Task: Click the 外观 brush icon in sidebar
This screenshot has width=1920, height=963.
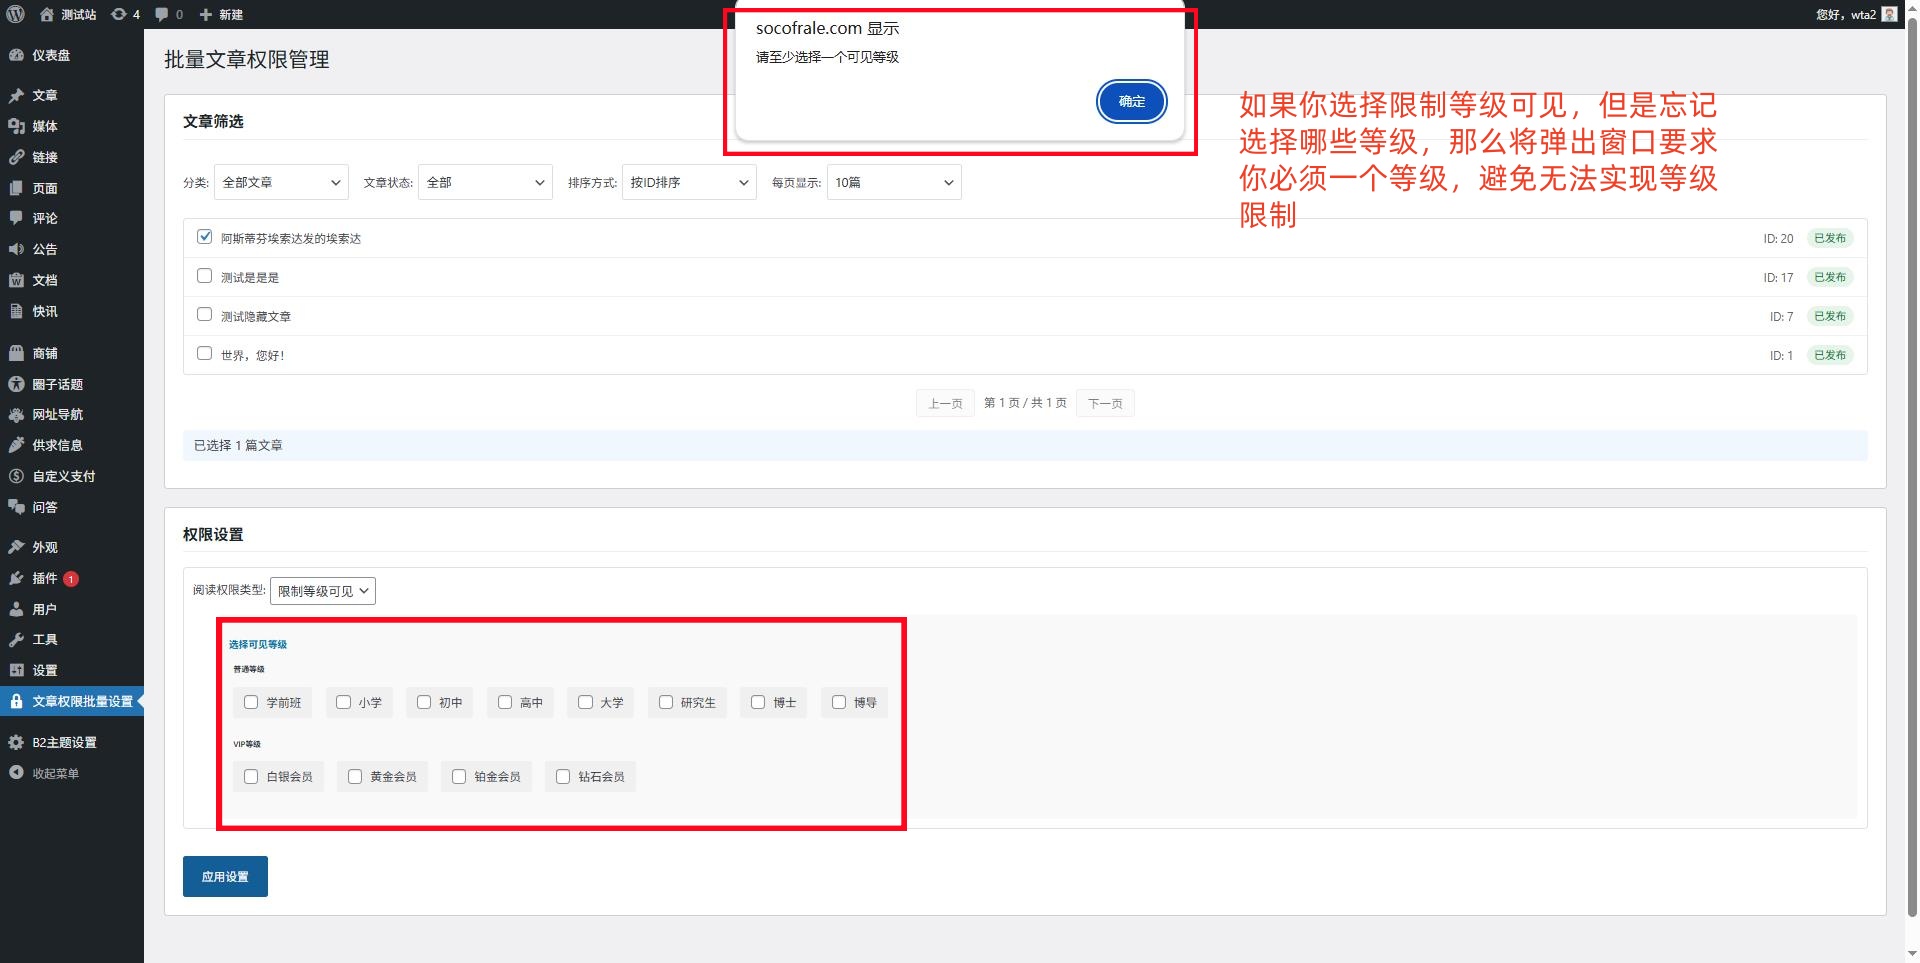Action: tap(16, 547)
